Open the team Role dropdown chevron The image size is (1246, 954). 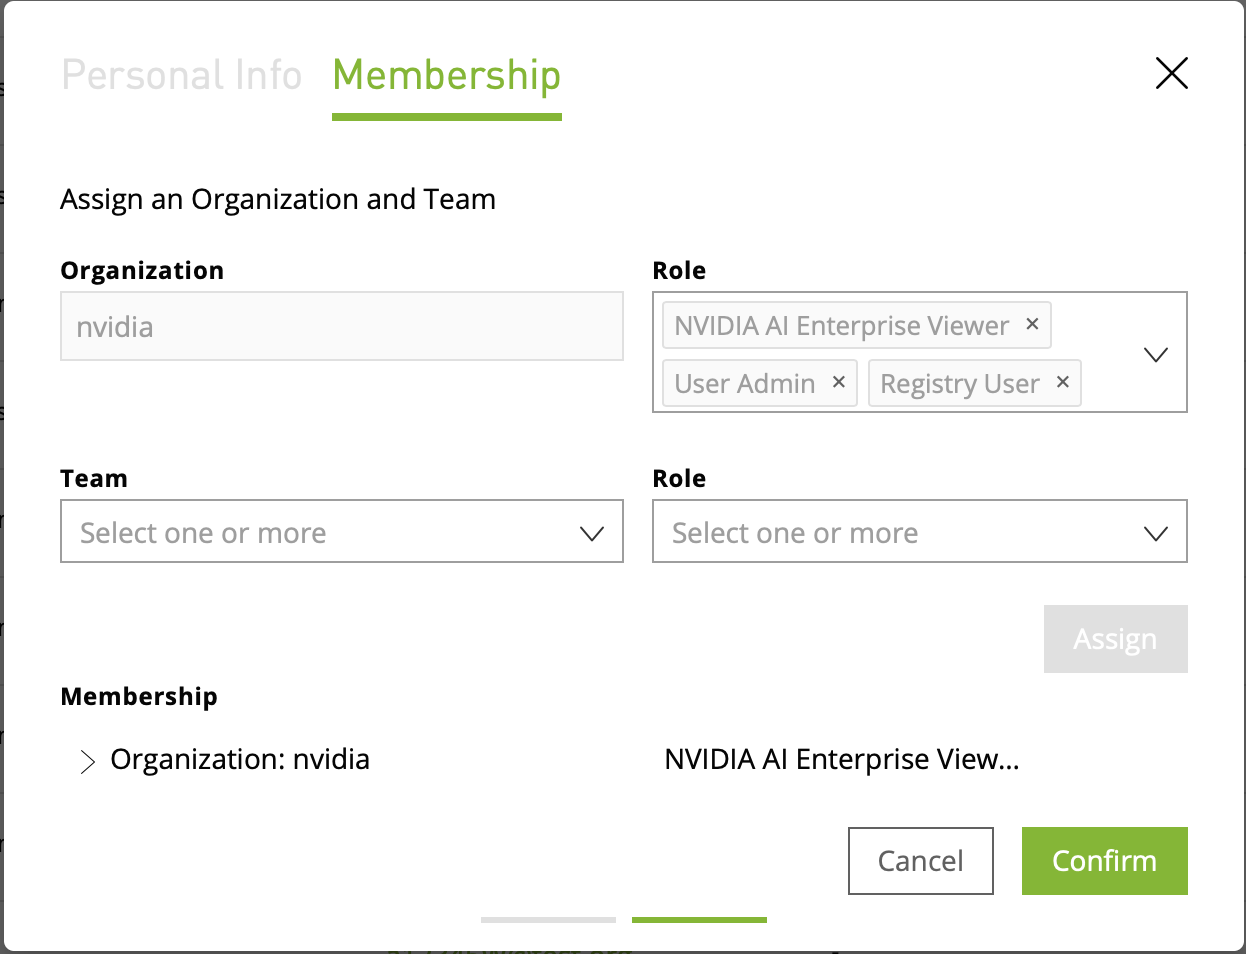(x=1156, y=531)
